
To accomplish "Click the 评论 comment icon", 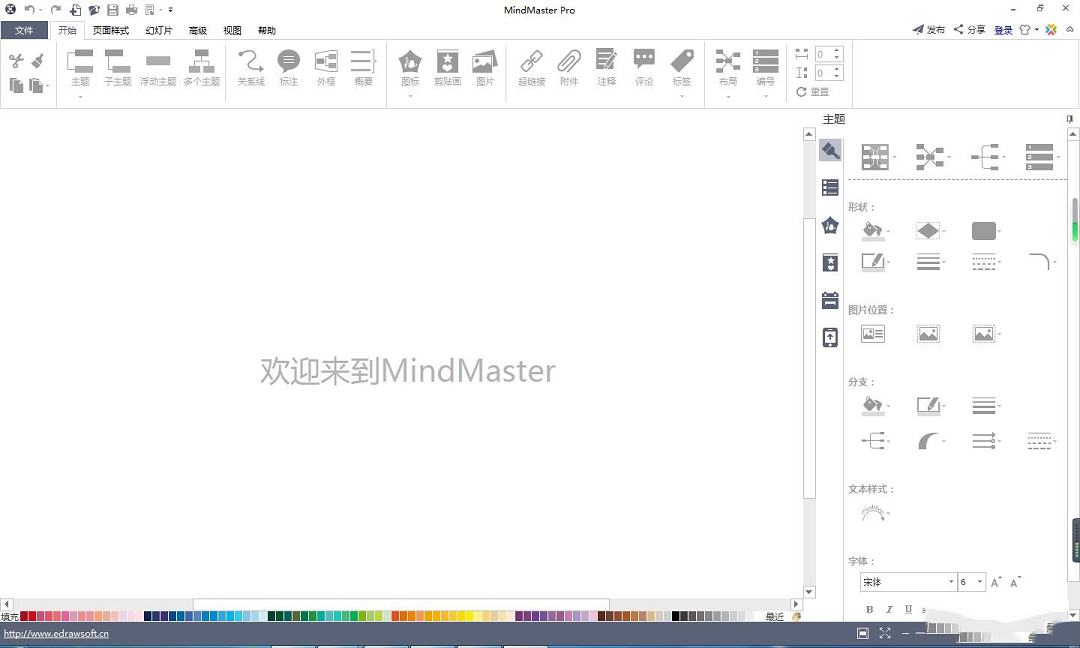I will pyautogui.click(x=644, y=67).
